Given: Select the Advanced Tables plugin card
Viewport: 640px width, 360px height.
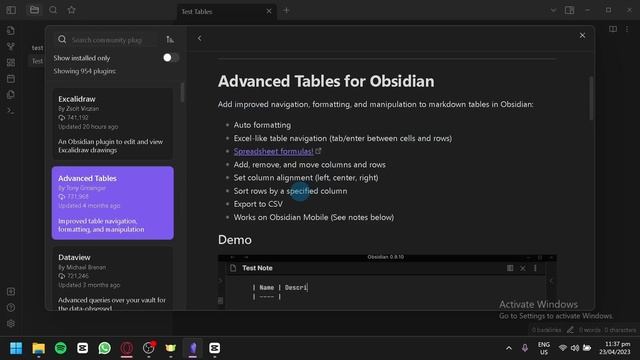Looking at the screenshot, I should pyautogui.click(x=112, y=203).
